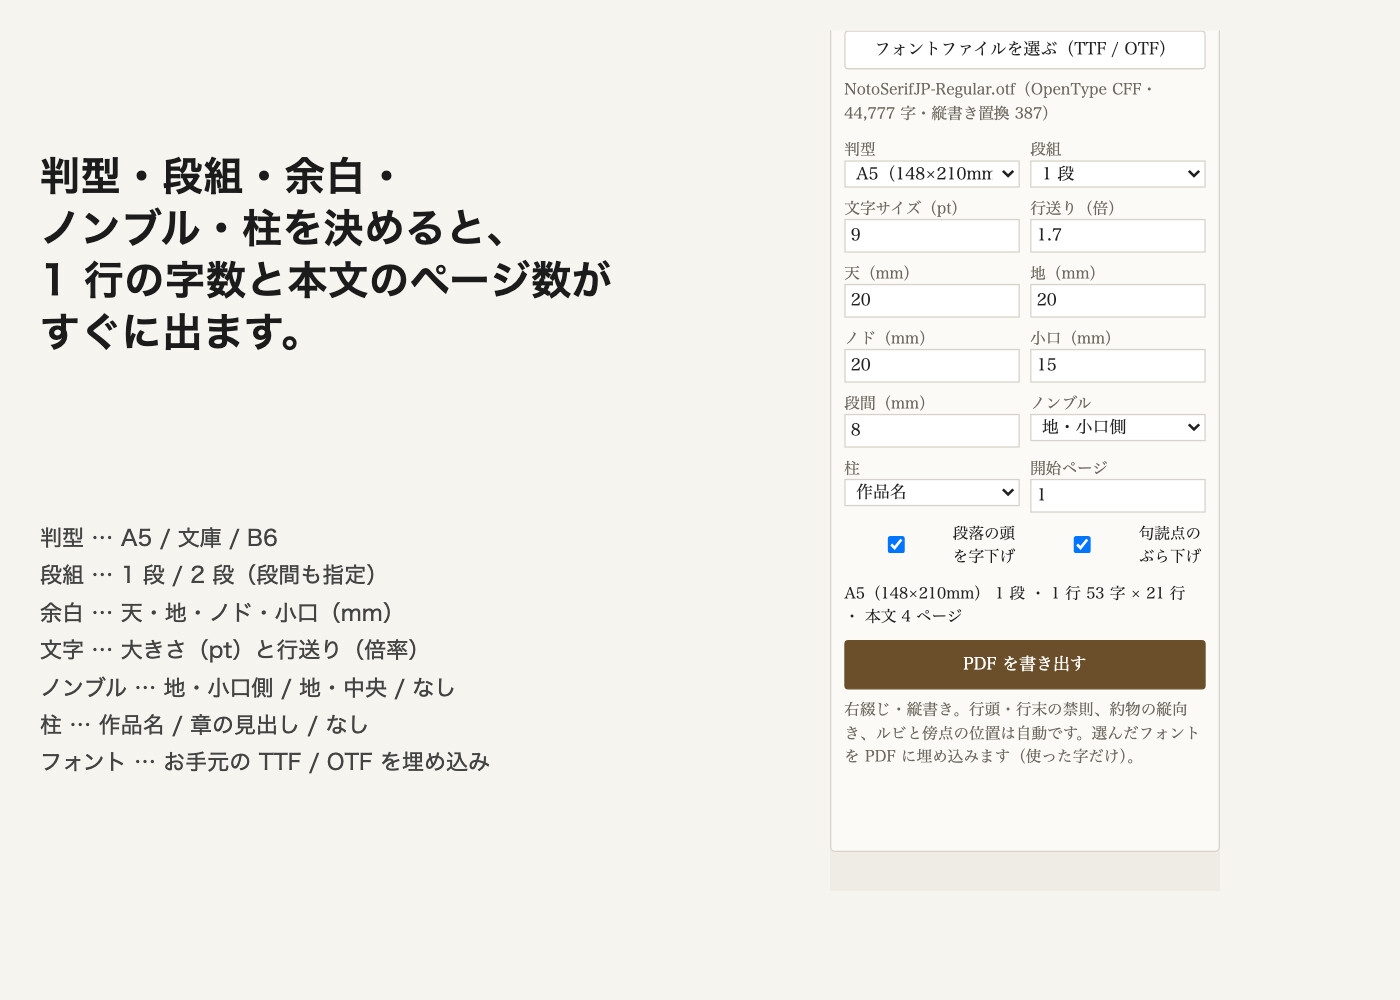The image size is (1400, 1000).
Task: Click the 行送り (倍) input field
Action: pyautogui.click(x=1117, y=236)
